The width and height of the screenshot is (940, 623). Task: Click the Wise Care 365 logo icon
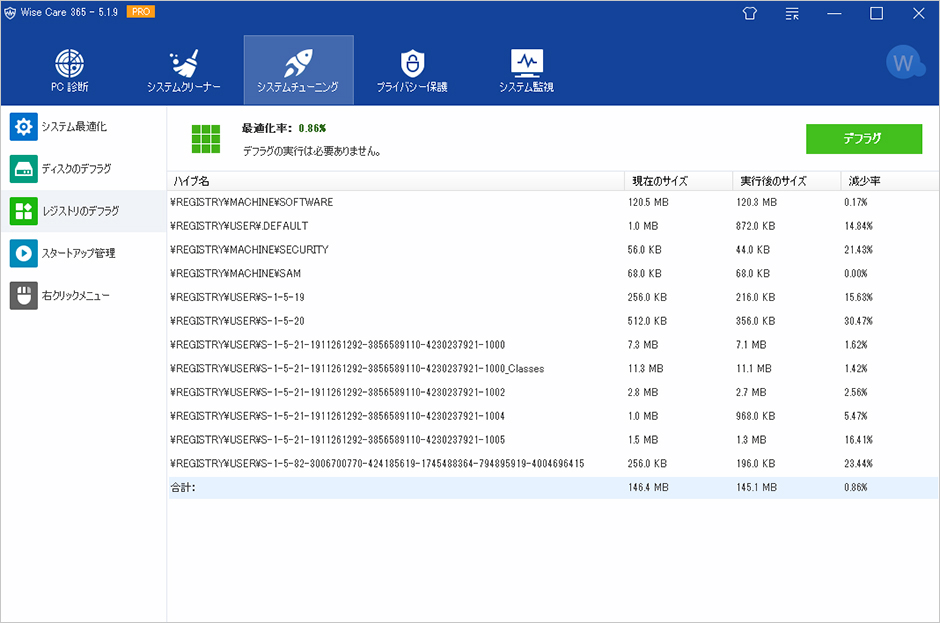[x=10, y=13]
